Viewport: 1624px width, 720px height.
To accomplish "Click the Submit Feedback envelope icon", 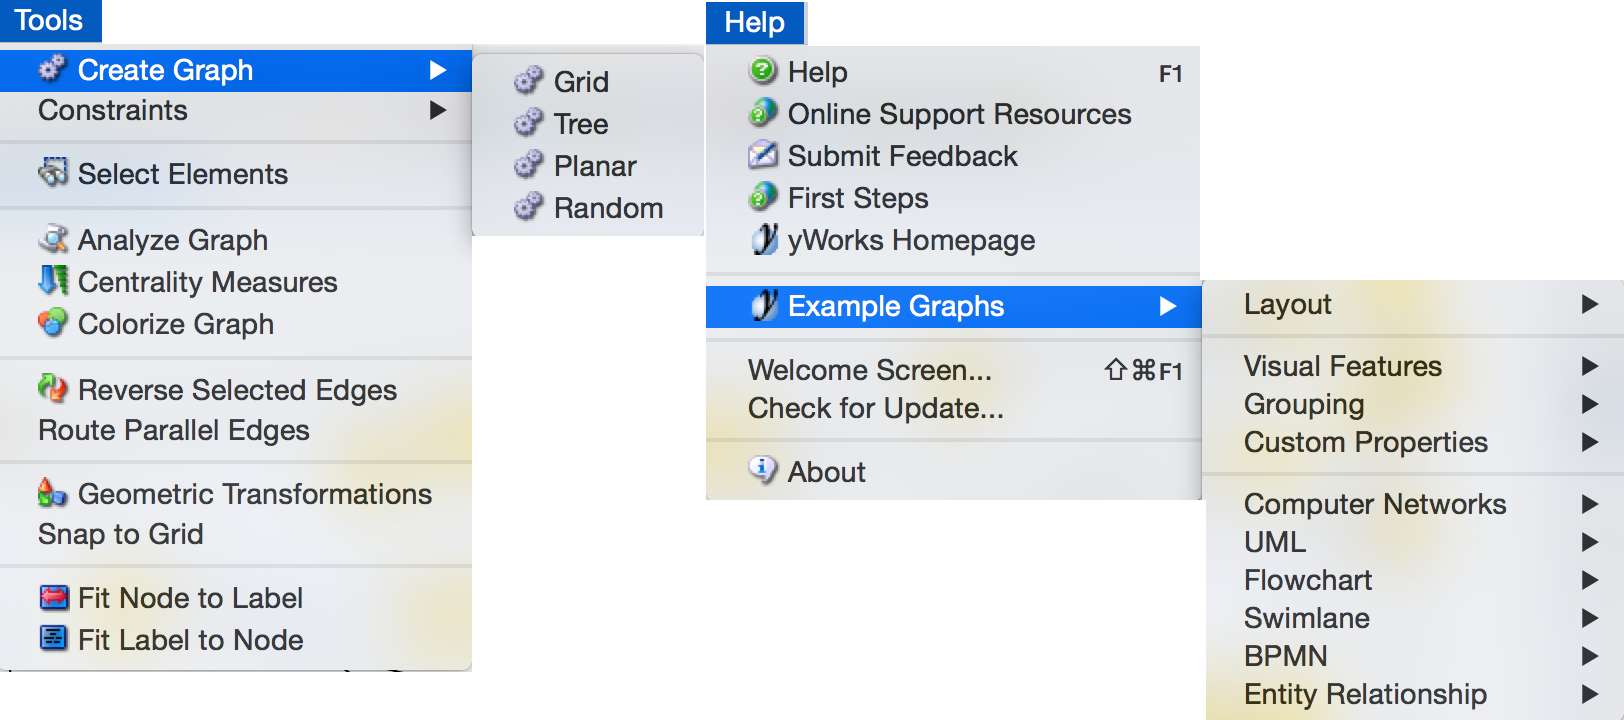I will [763, 155].
